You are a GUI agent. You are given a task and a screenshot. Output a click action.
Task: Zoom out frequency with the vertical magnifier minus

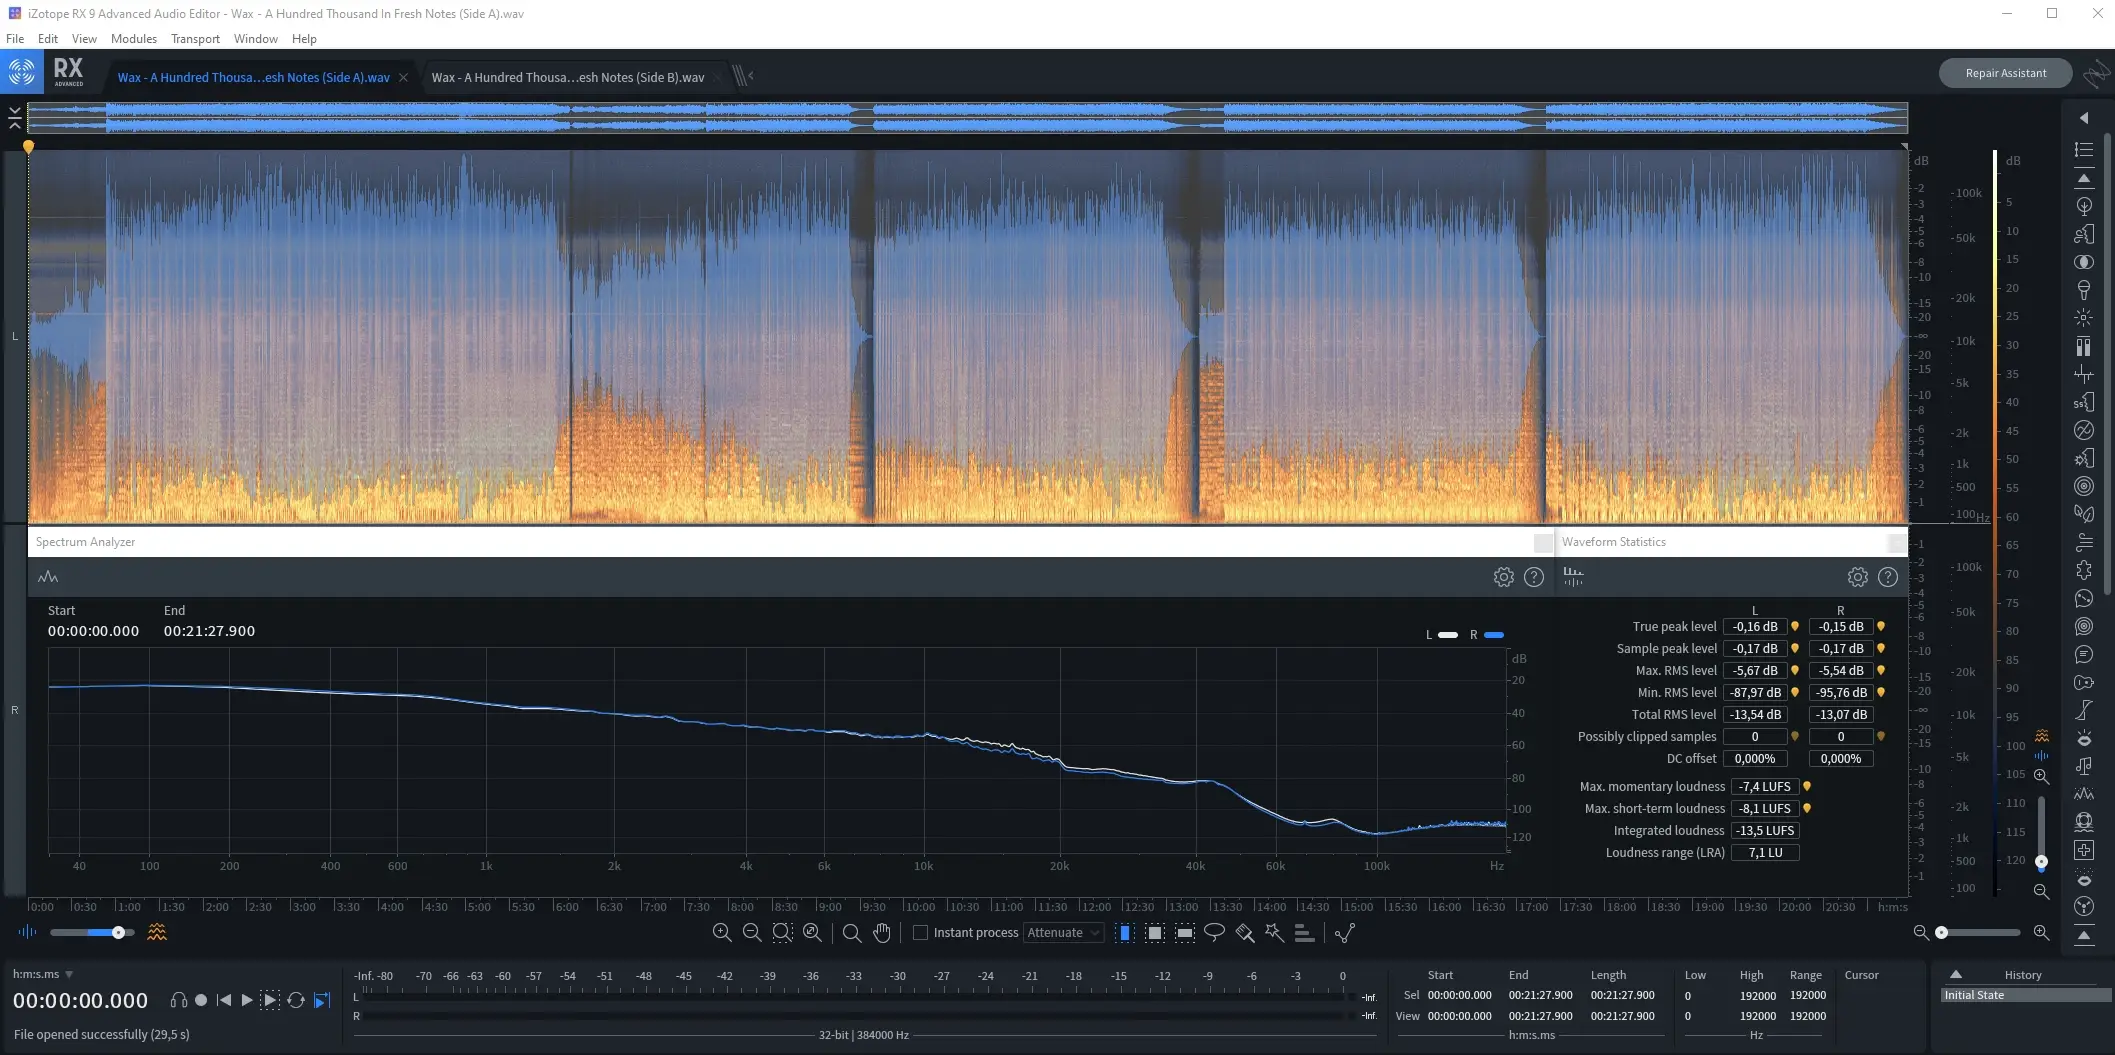tap(2041, 891)
